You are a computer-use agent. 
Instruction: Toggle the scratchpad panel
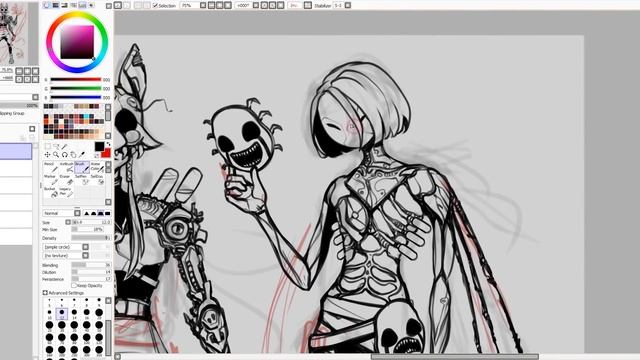tap(91, 5)
